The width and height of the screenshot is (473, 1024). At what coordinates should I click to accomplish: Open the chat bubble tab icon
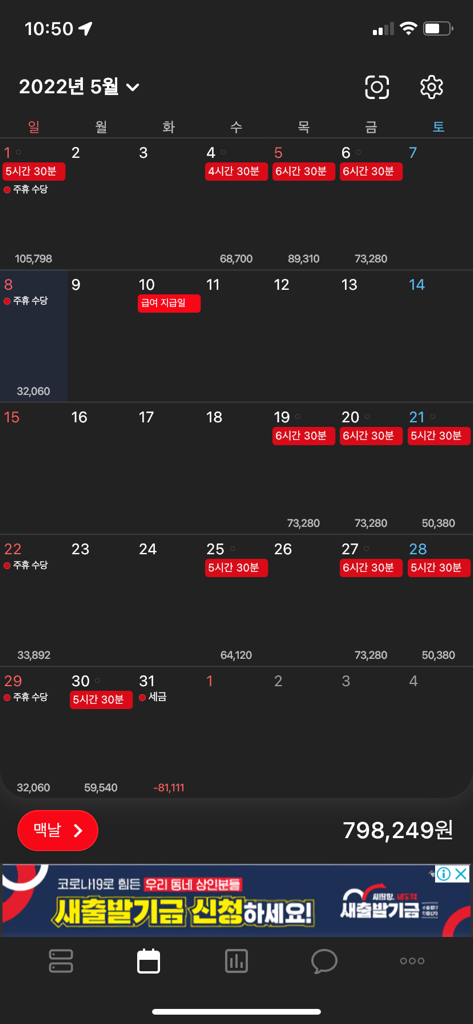pyautogui.click(x=324, y=961)
